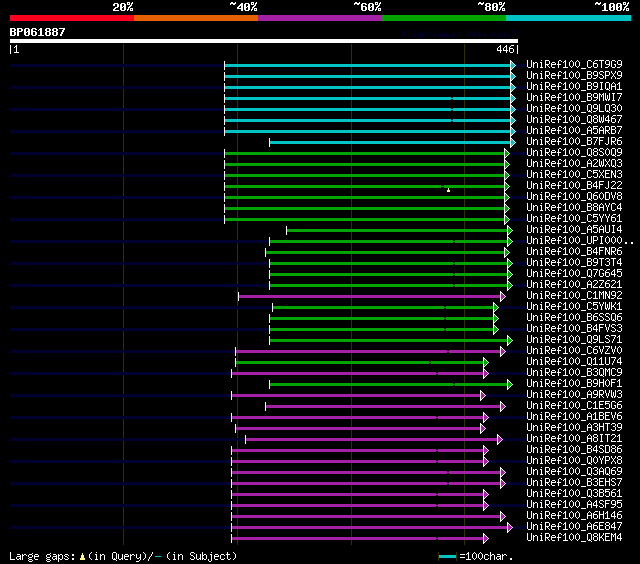Click the UniRef100_C6T9G9 label

point(574,64)
